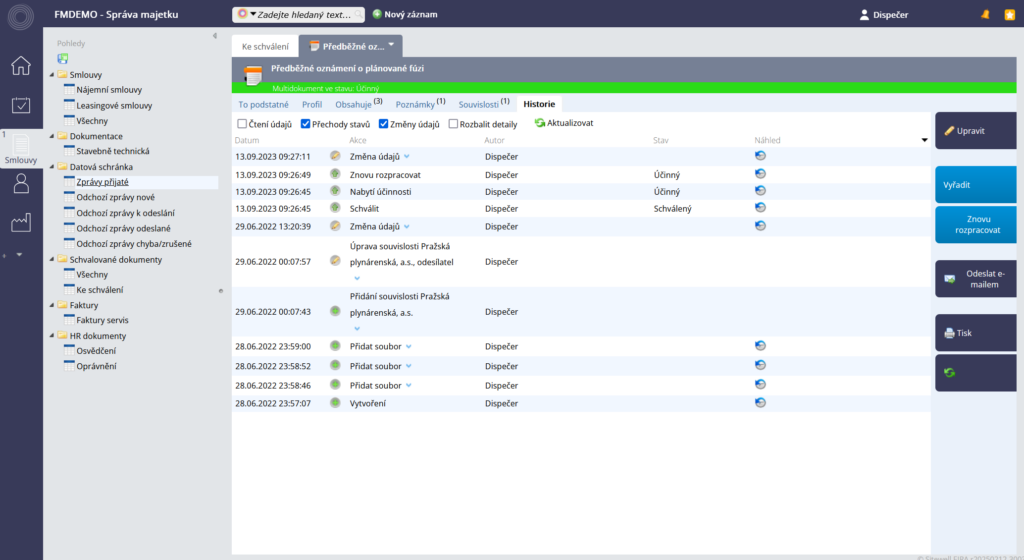
Task: Expand details of first Změna údajů row
Action: pos(407,157)
